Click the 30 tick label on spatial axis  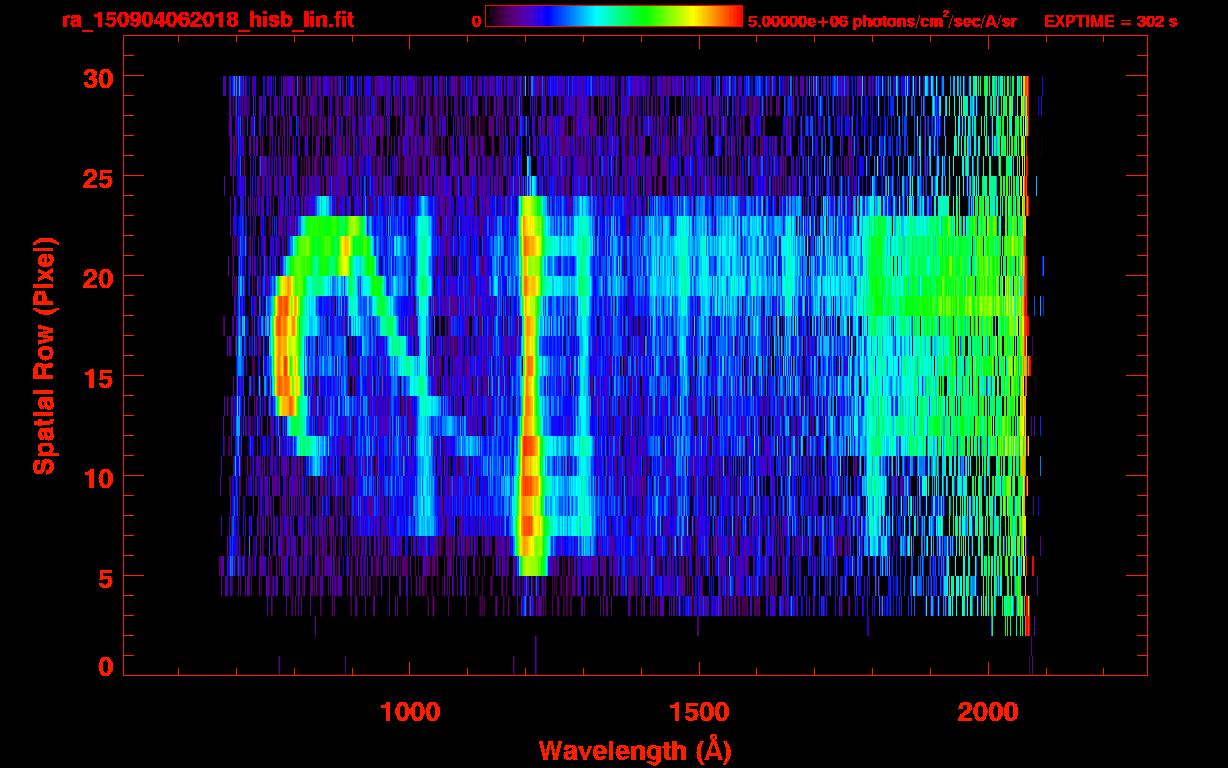(98, 76)
